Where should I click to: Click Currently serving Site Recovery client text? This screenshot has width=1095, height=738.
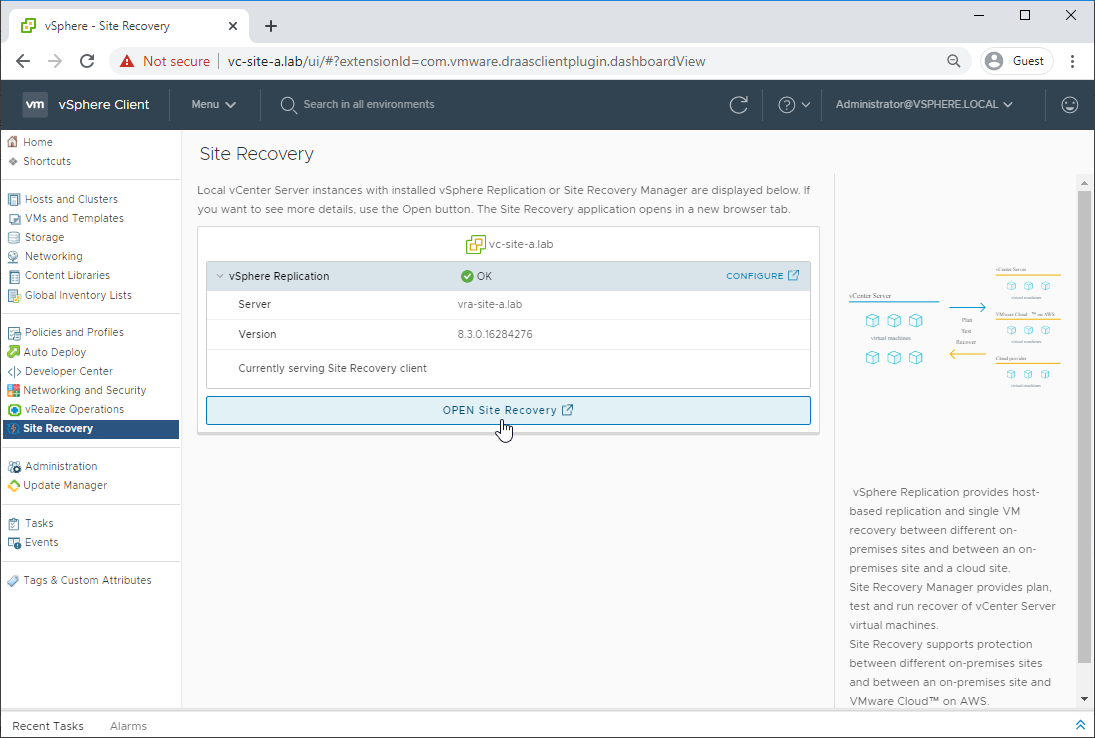click(332, 369)
